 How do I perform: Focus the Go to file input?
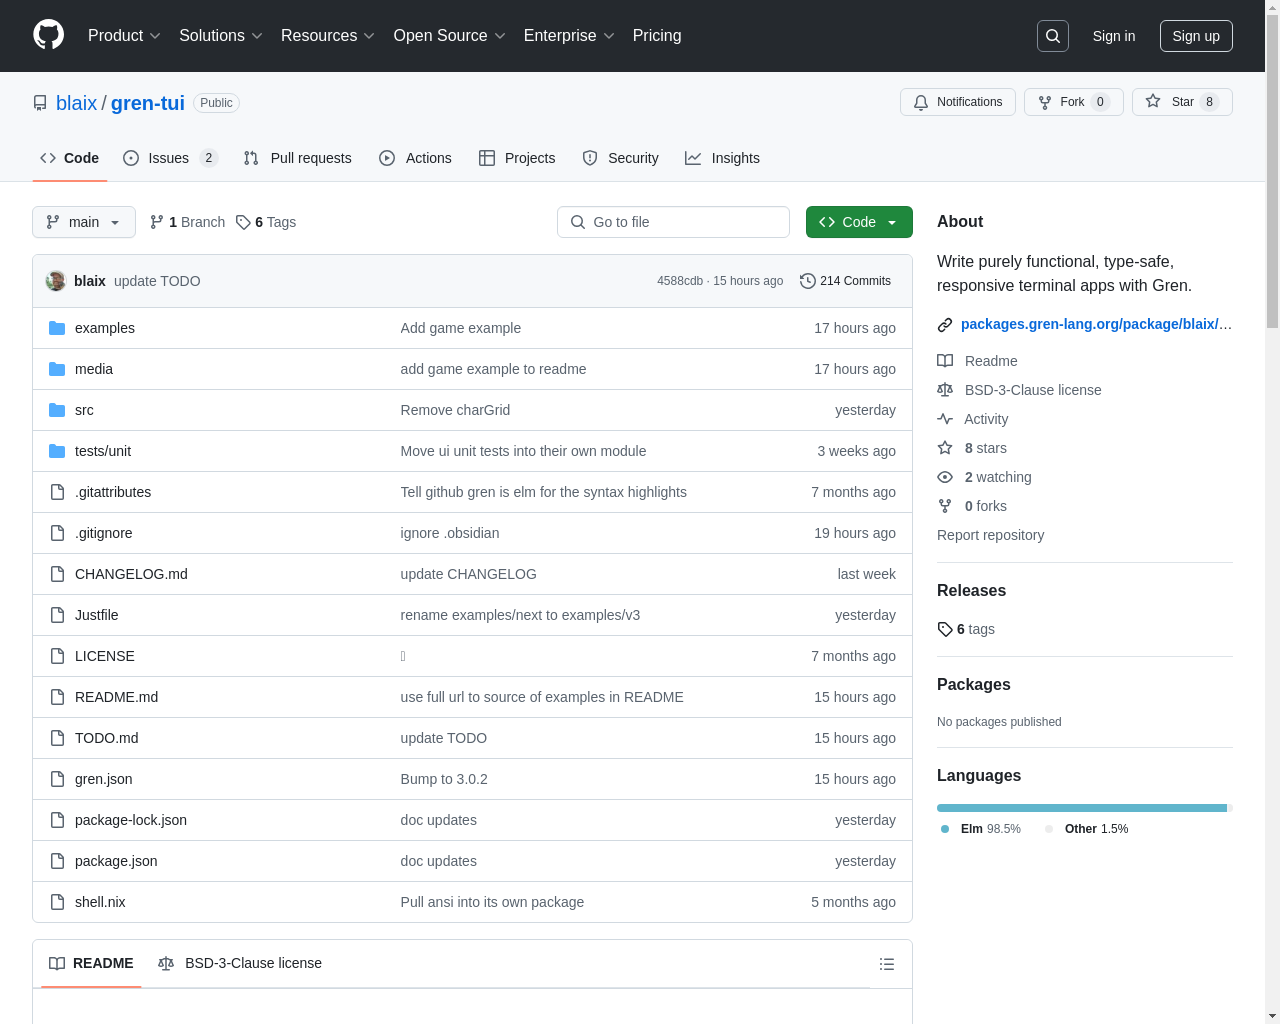tap(673, 222)
